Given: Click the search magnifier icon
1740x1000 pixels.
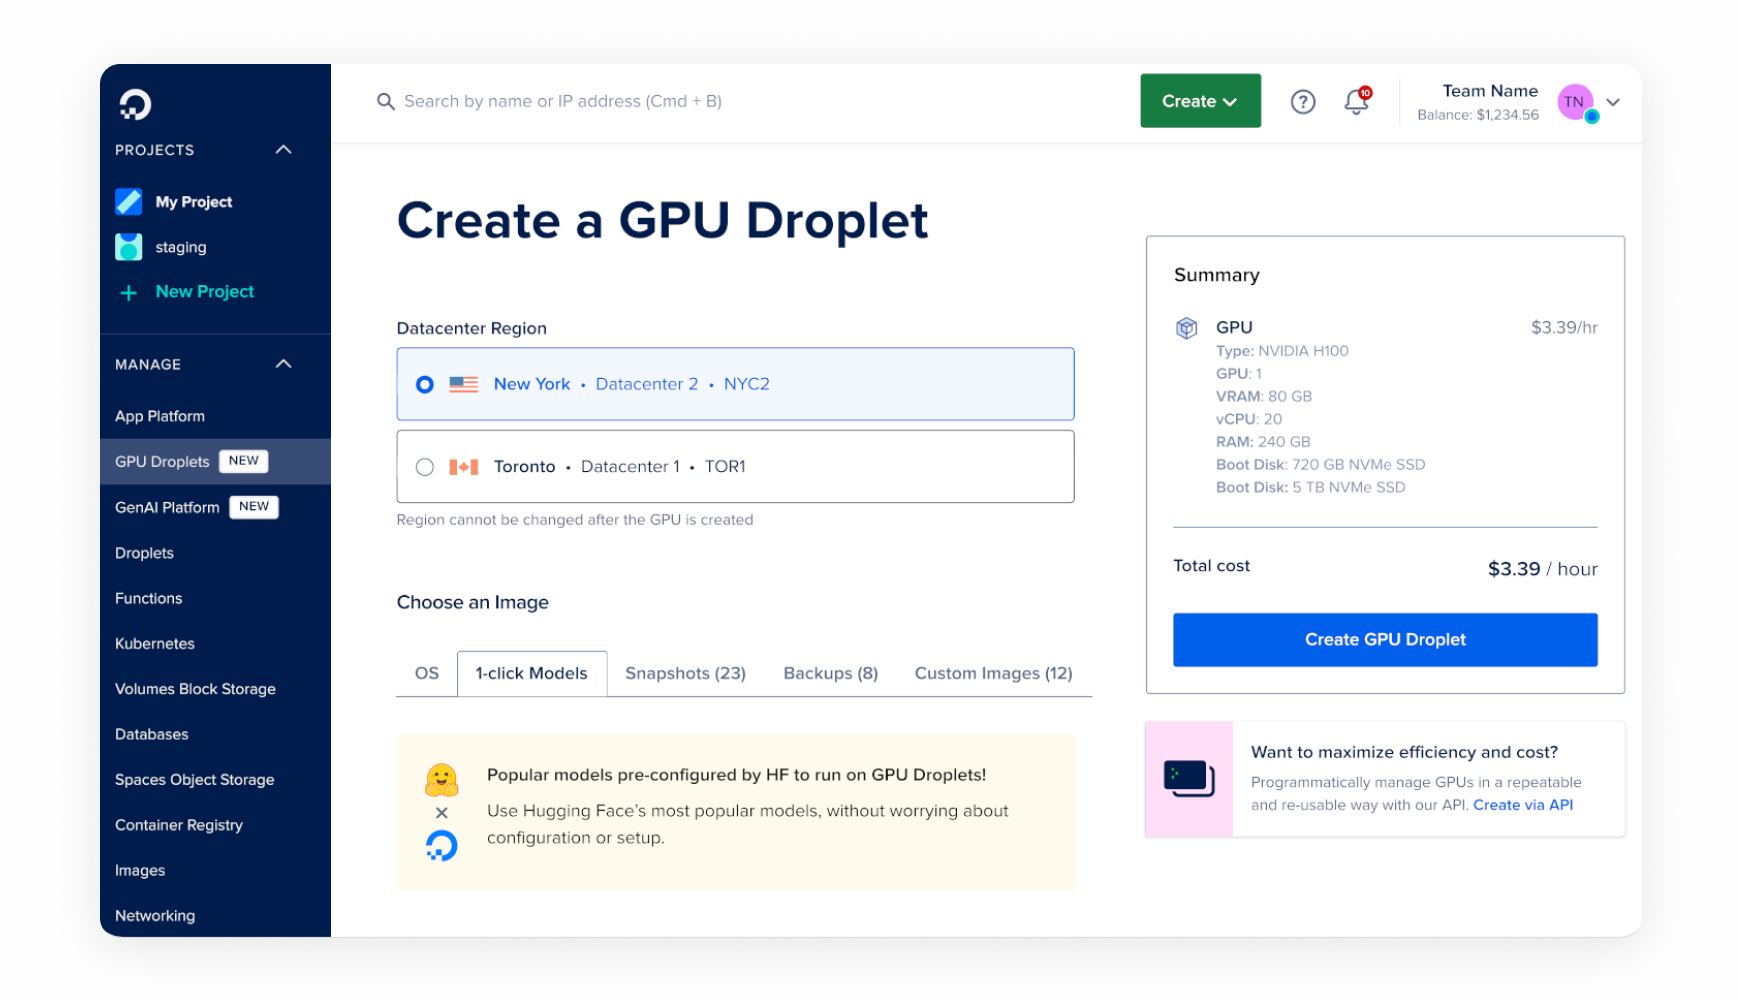Looking at the screenshot, I should click(x=385, y=102).
